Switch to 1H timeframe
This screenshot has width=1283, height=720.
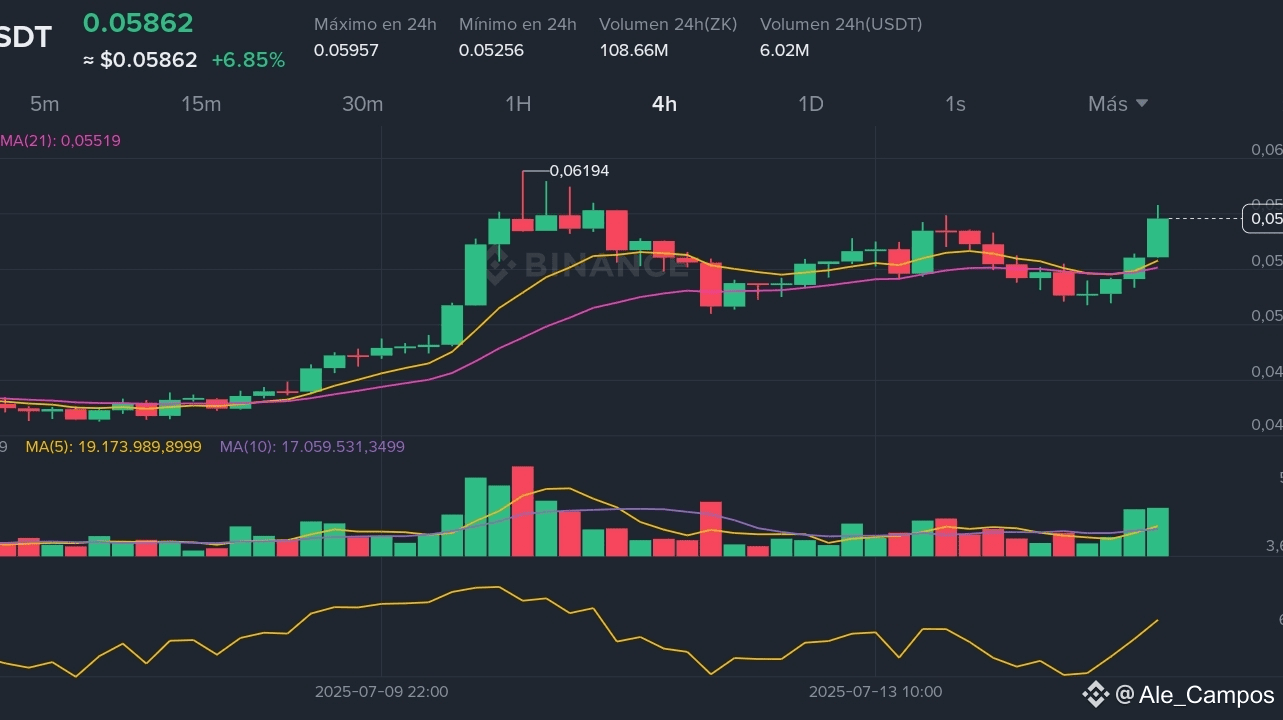click(518, 104)
